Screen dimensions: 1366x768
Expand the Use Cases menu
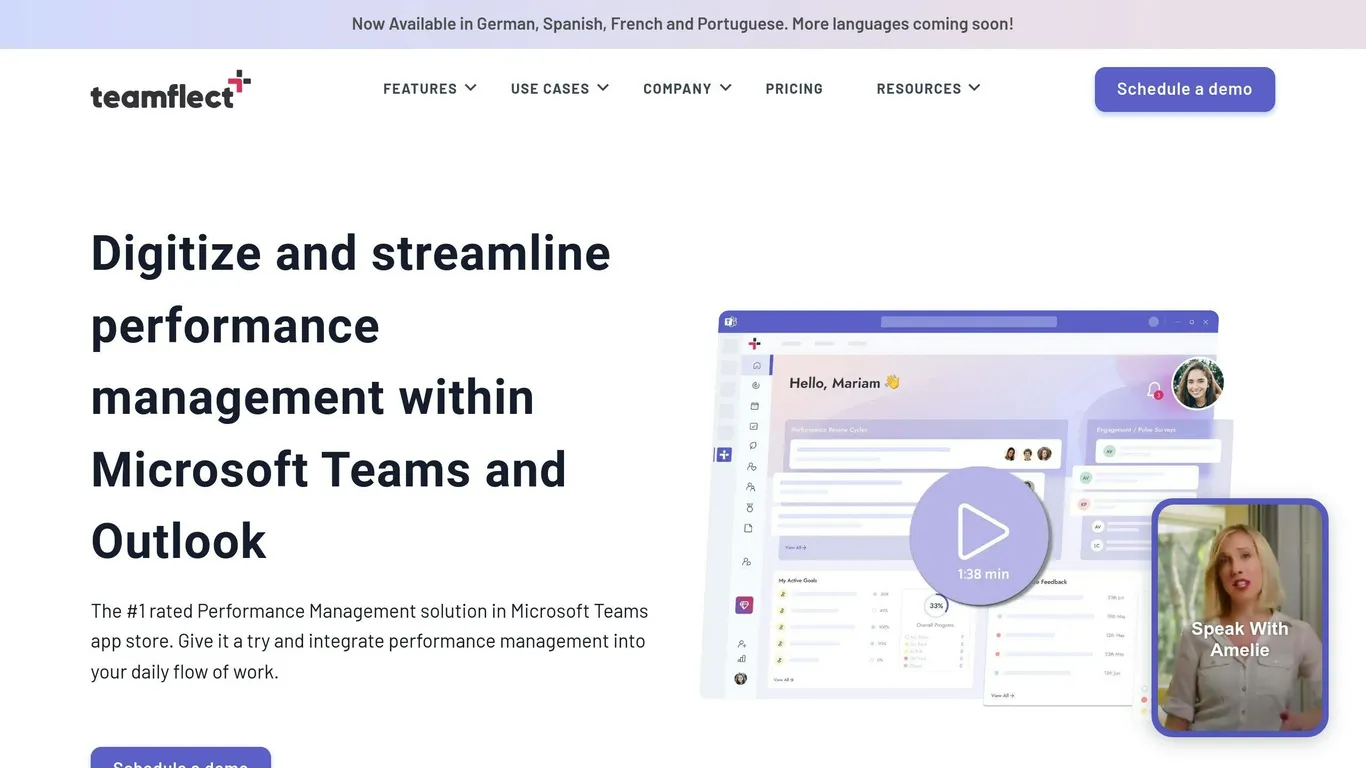tap(560, 89)
